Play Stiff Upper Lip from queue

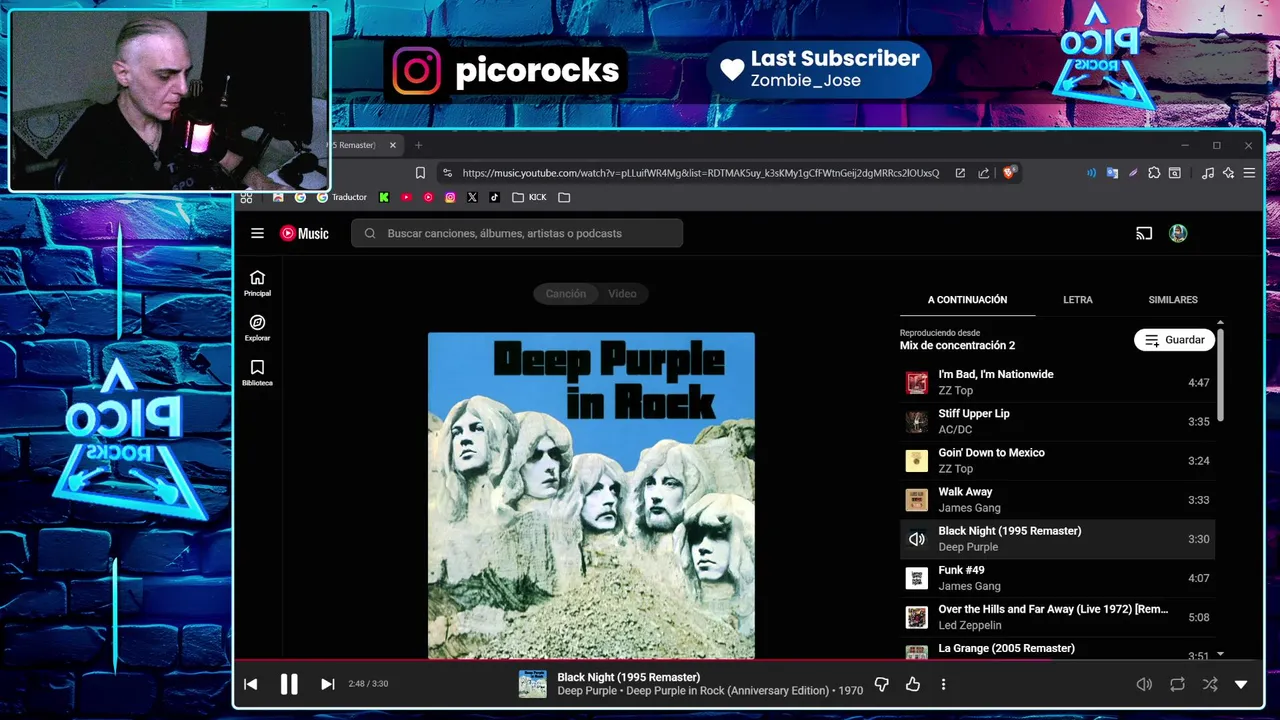[1058, 421]
